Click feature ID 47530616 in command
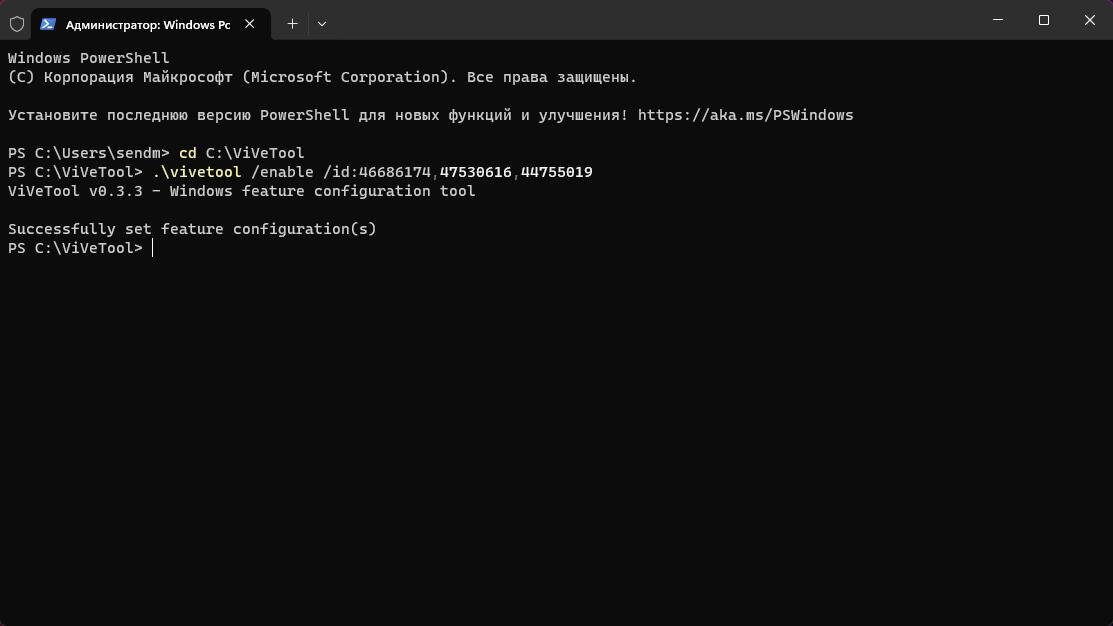Viewport: 1113px width, 626px height. pyautogui.click(x=476, y=172)
